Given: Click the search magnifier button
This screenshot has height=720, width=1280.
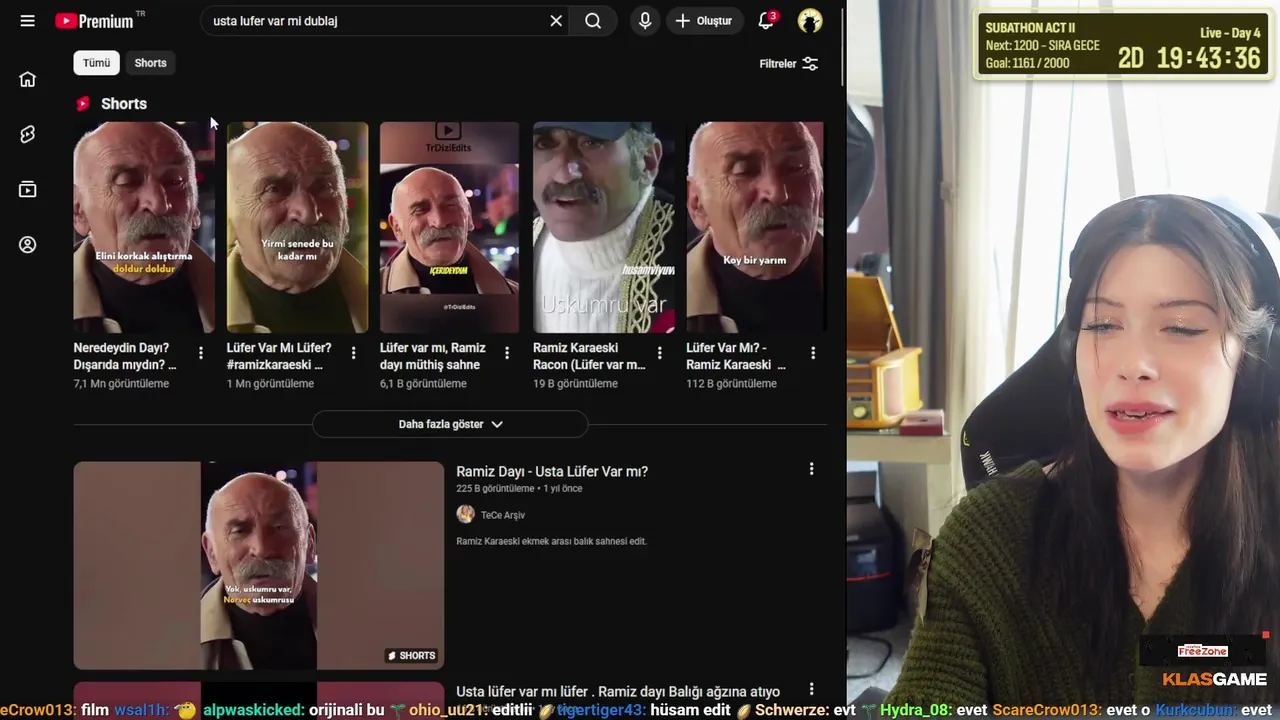Looking at the screenshot, I should pos(593,21).
